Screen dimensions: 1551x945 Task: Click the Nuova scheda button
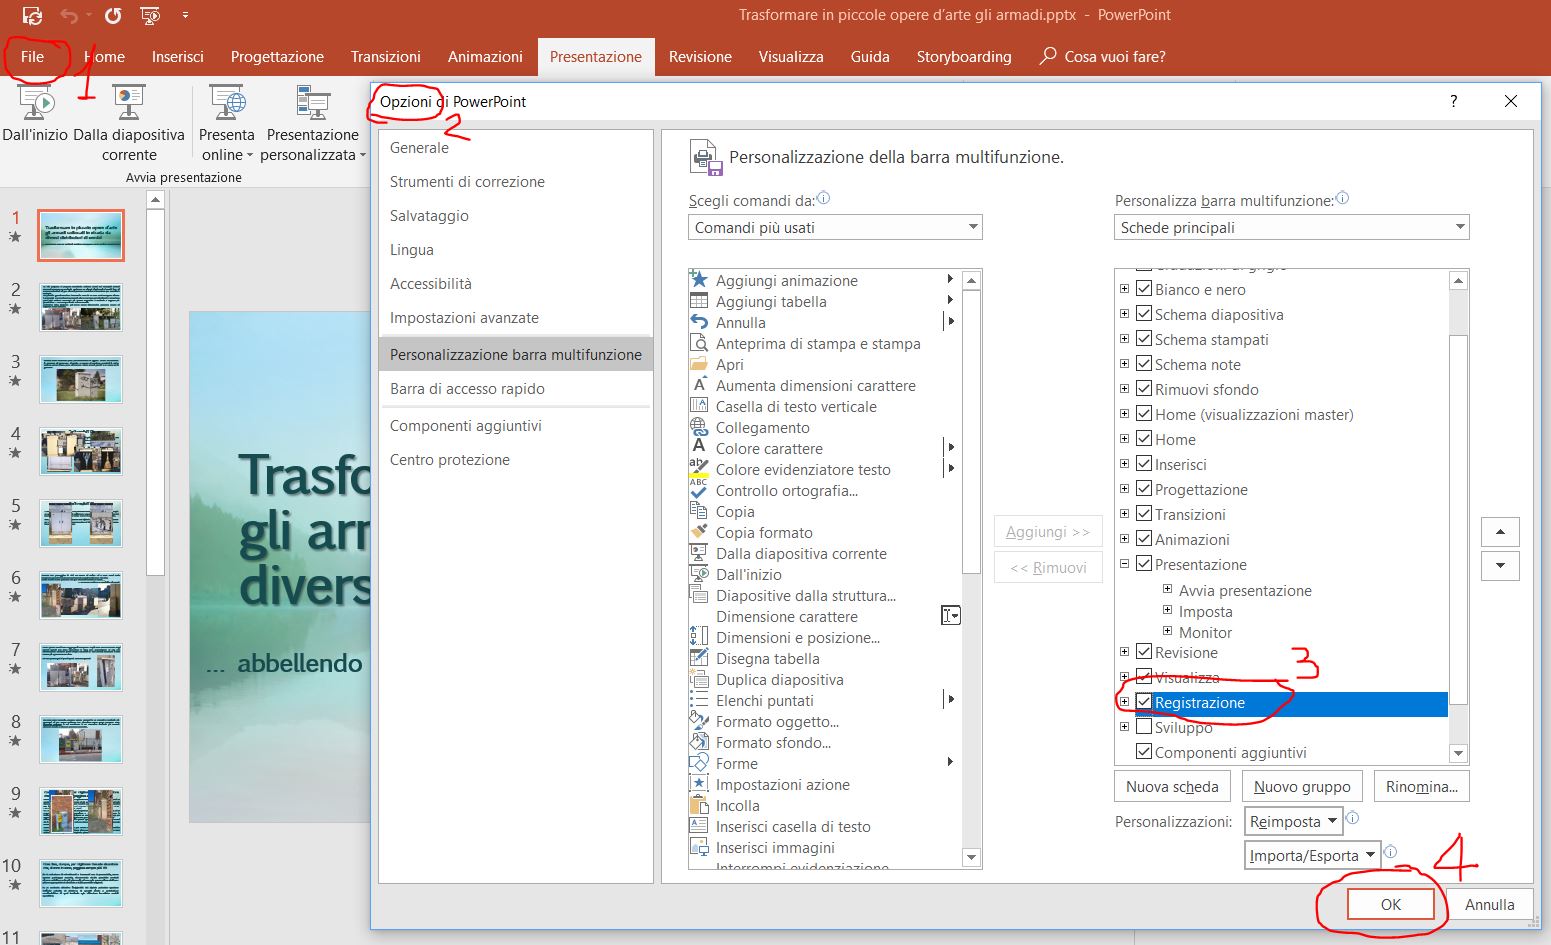click(x=1172, y=787)
